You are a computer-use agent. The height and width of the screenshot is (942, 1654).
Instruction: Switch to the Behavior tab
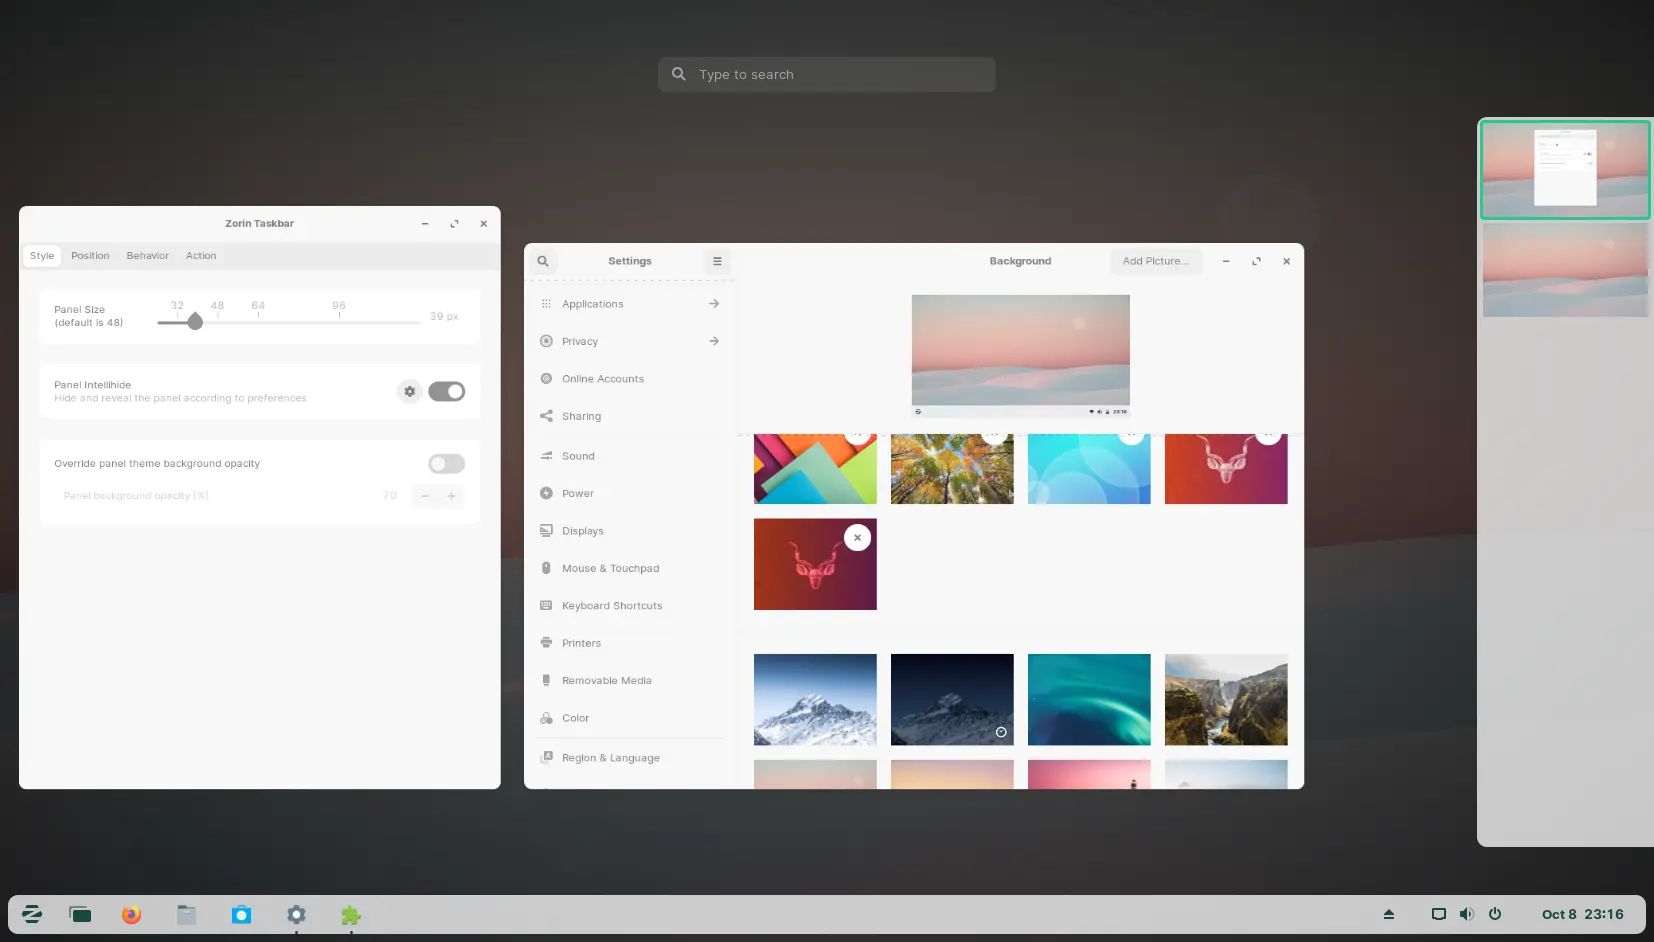click(x=147, y=256)
